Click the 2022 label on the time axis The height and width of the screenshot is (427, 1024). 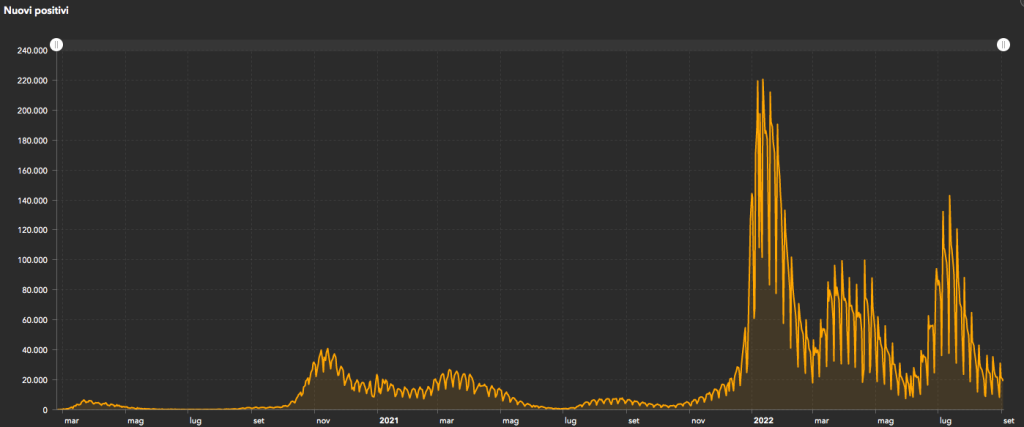coord(762,421)
